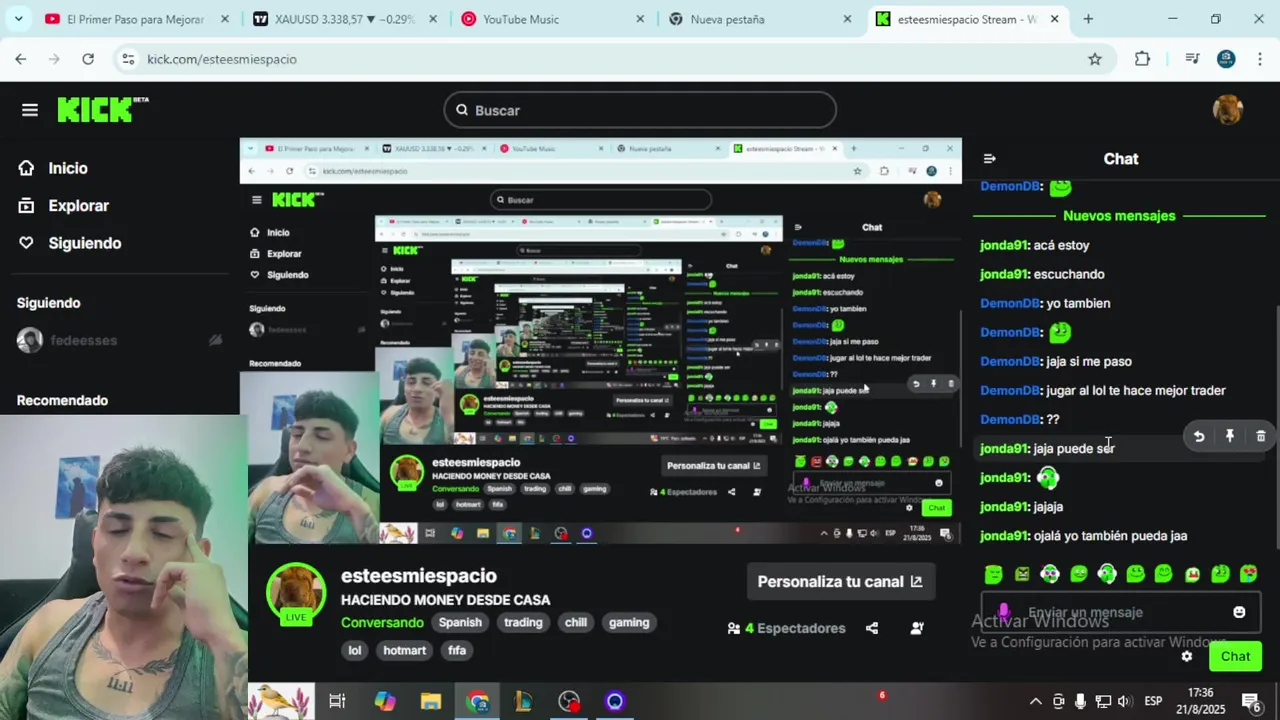Switch to the XAUUSD TradingView tab
The height and width of the screenshot is (720, 1280).
(335, 19)
